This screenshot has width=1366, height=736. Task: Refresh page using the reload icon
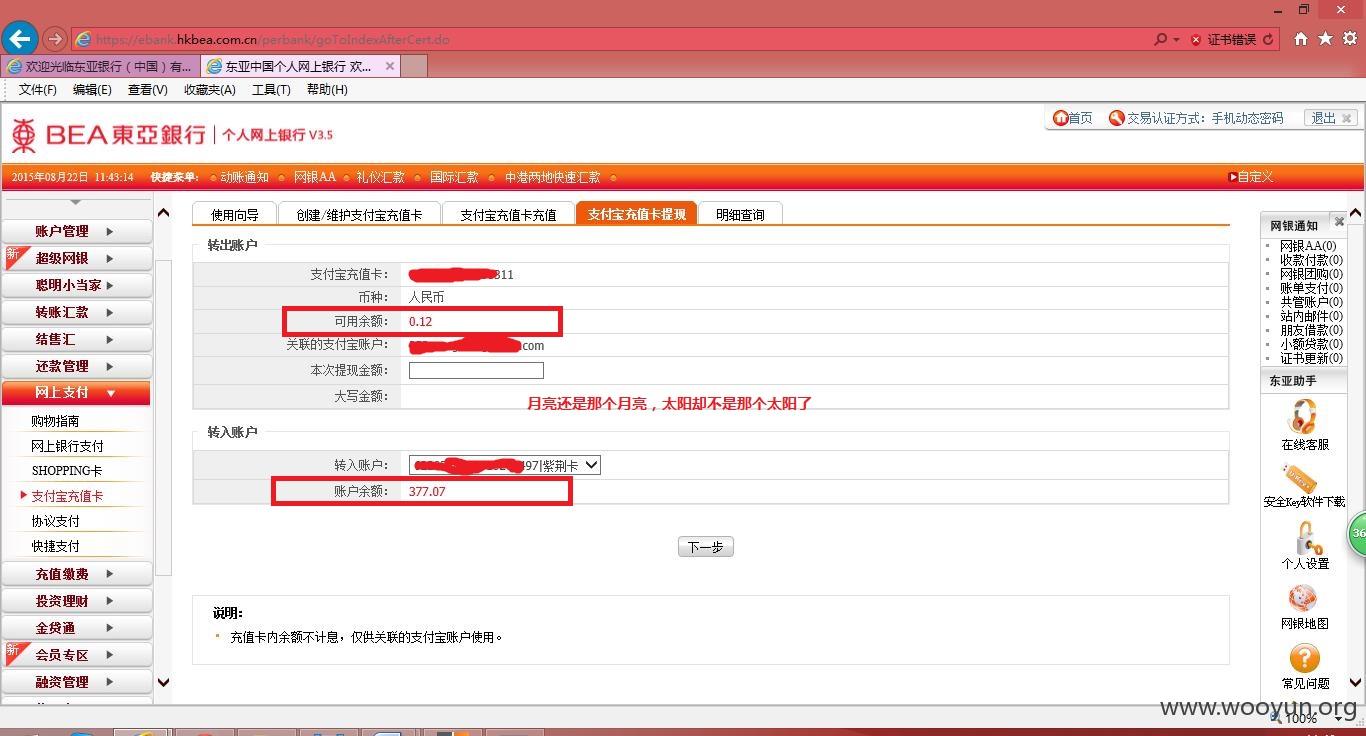coord(1268,40)
